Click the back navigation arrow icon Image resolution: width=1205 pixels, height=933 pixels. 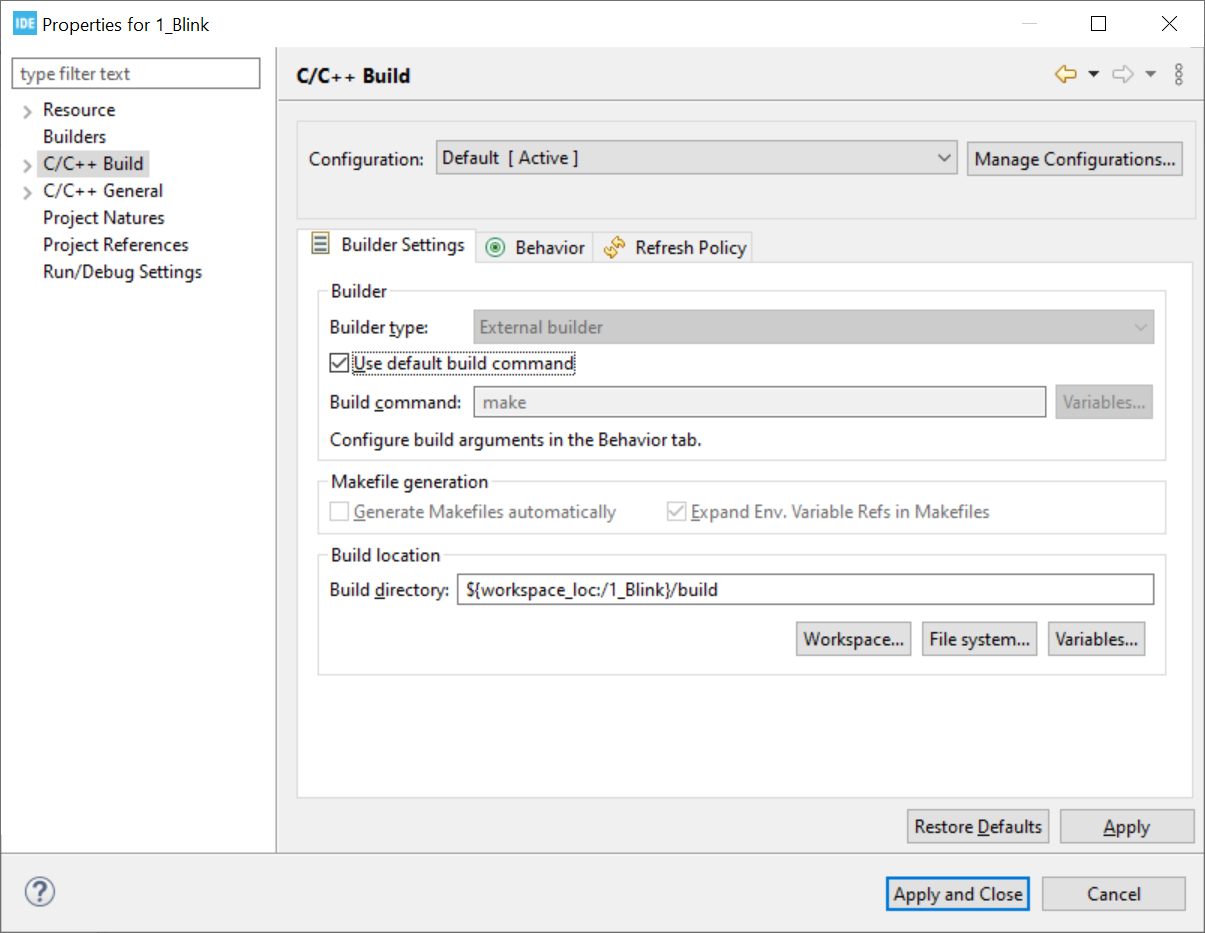coord(1065,75)
